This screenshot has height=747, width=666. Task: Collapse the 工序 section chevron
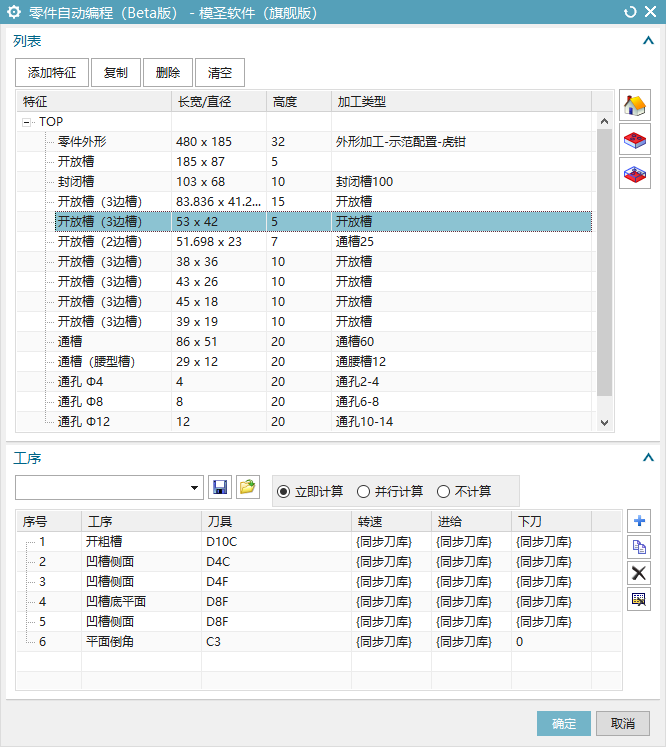(648, 457)
